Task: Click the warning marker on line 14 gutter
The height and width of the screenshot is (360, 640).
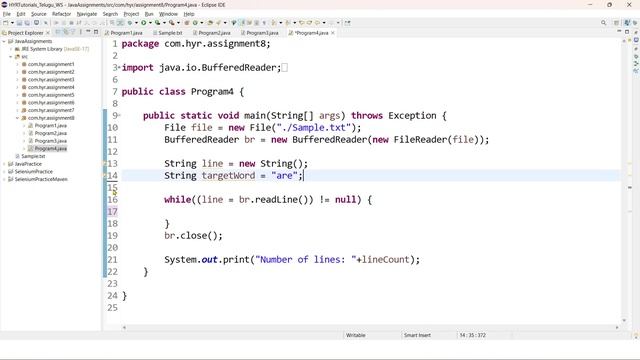Action: coord(104,176)
